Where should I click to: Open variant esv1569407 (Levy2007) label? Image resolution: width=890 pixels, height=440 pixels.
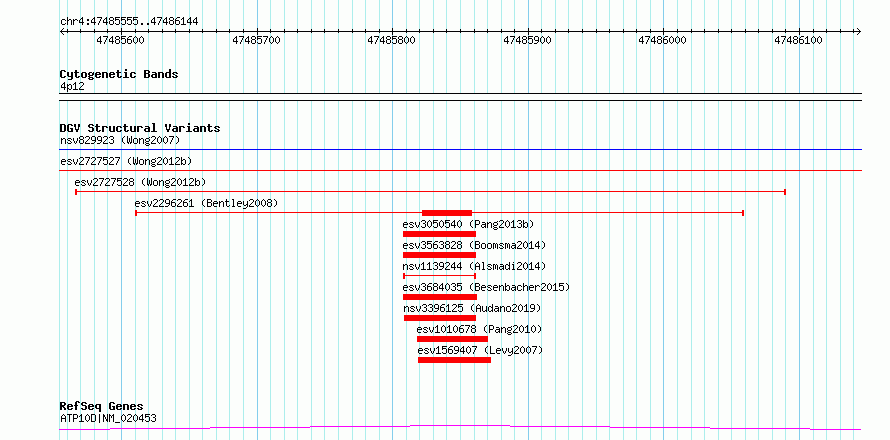coord(480,350)
